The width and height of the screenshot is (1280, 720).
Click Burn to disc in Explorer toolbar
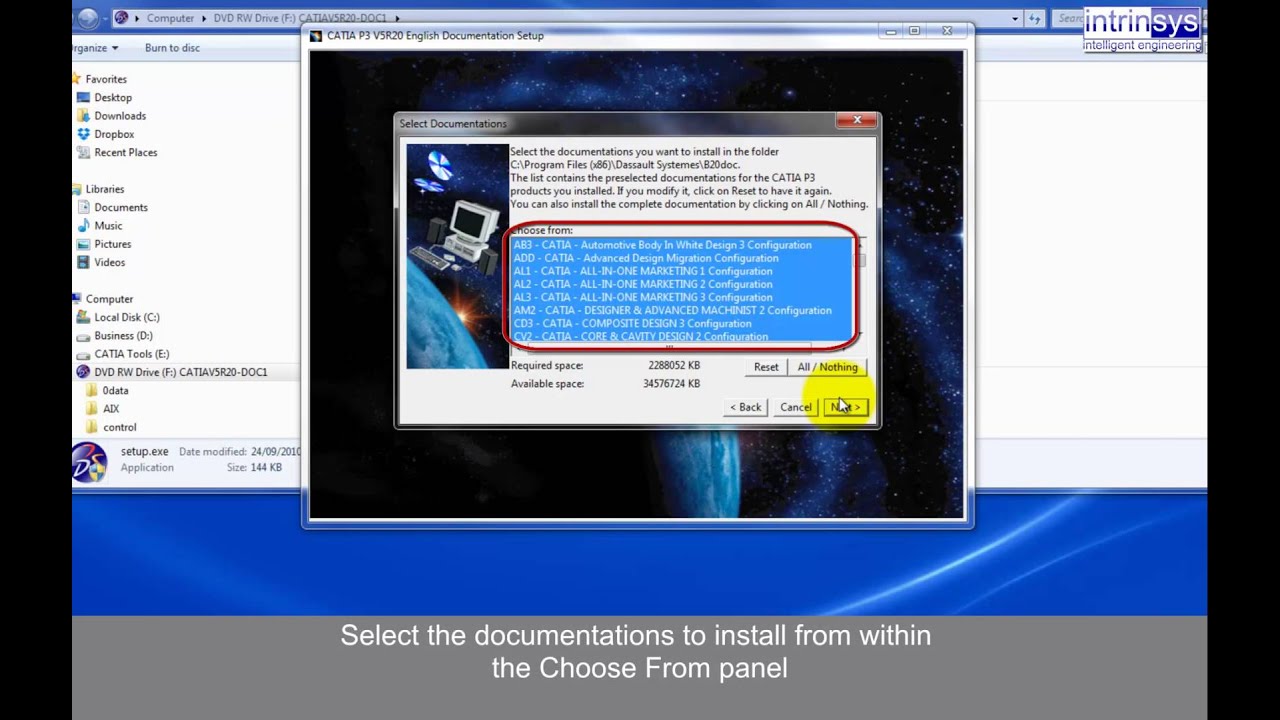(x=172, y=48)
